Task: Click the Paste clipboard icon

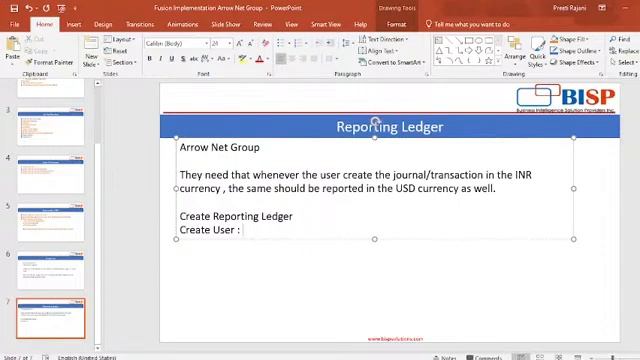Action: 13,45
